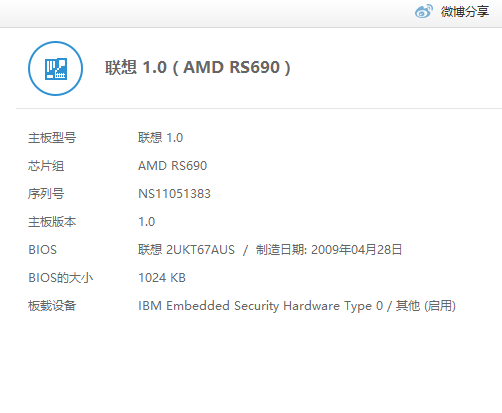This screenshot has height=413, width=502.
Task: Click the Weibo share icon
Action: coord(424,11)
